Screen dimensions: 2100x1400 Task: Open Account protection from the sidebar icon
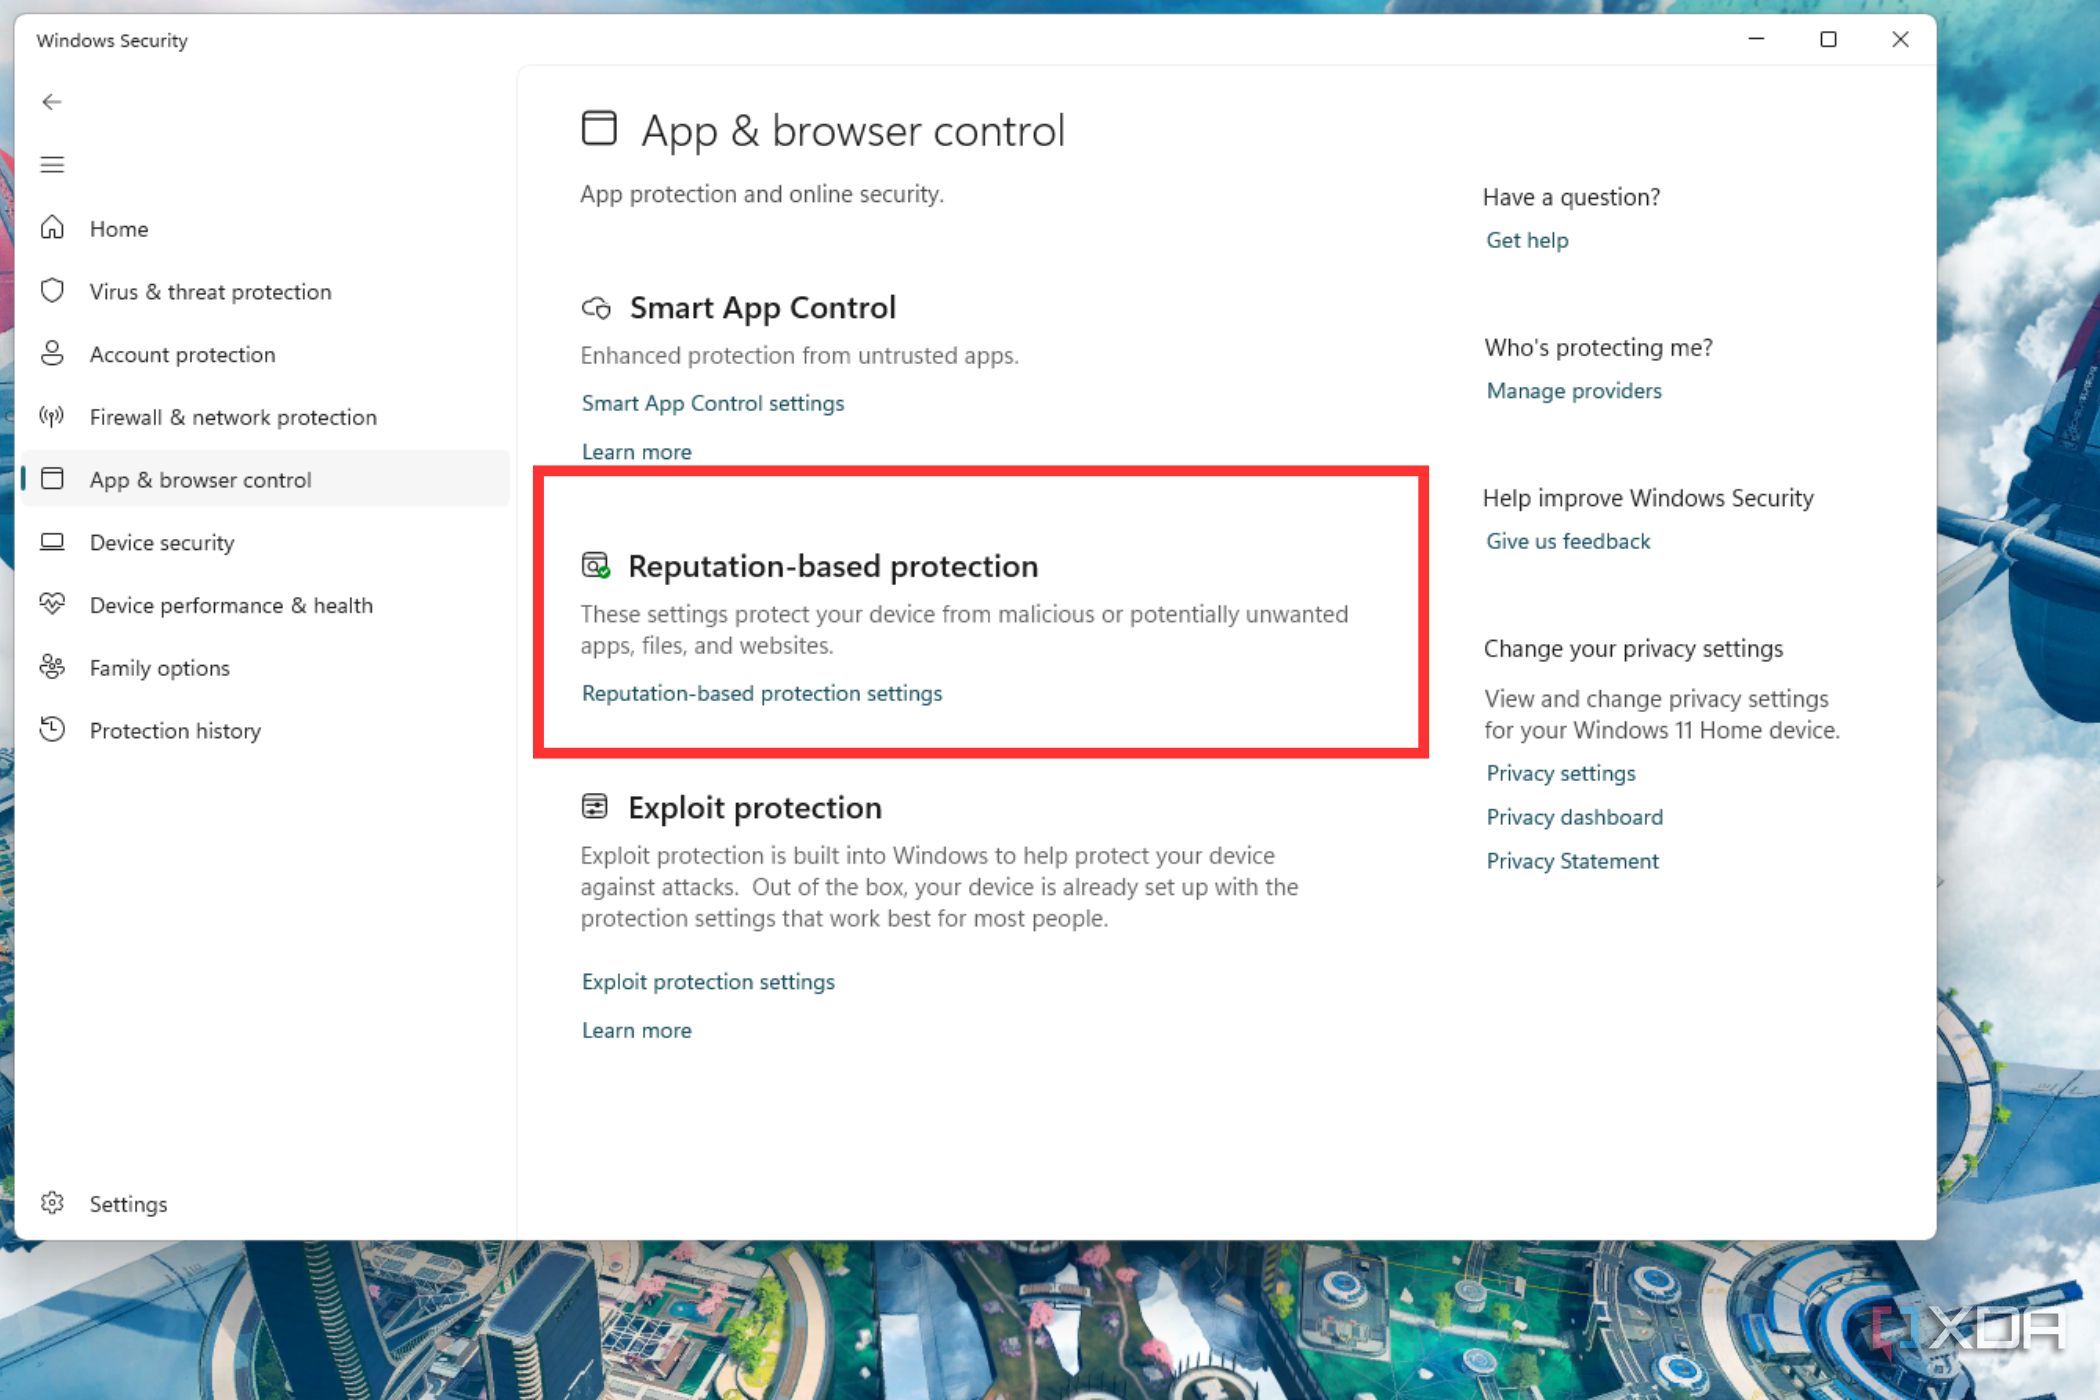(52, 354)
